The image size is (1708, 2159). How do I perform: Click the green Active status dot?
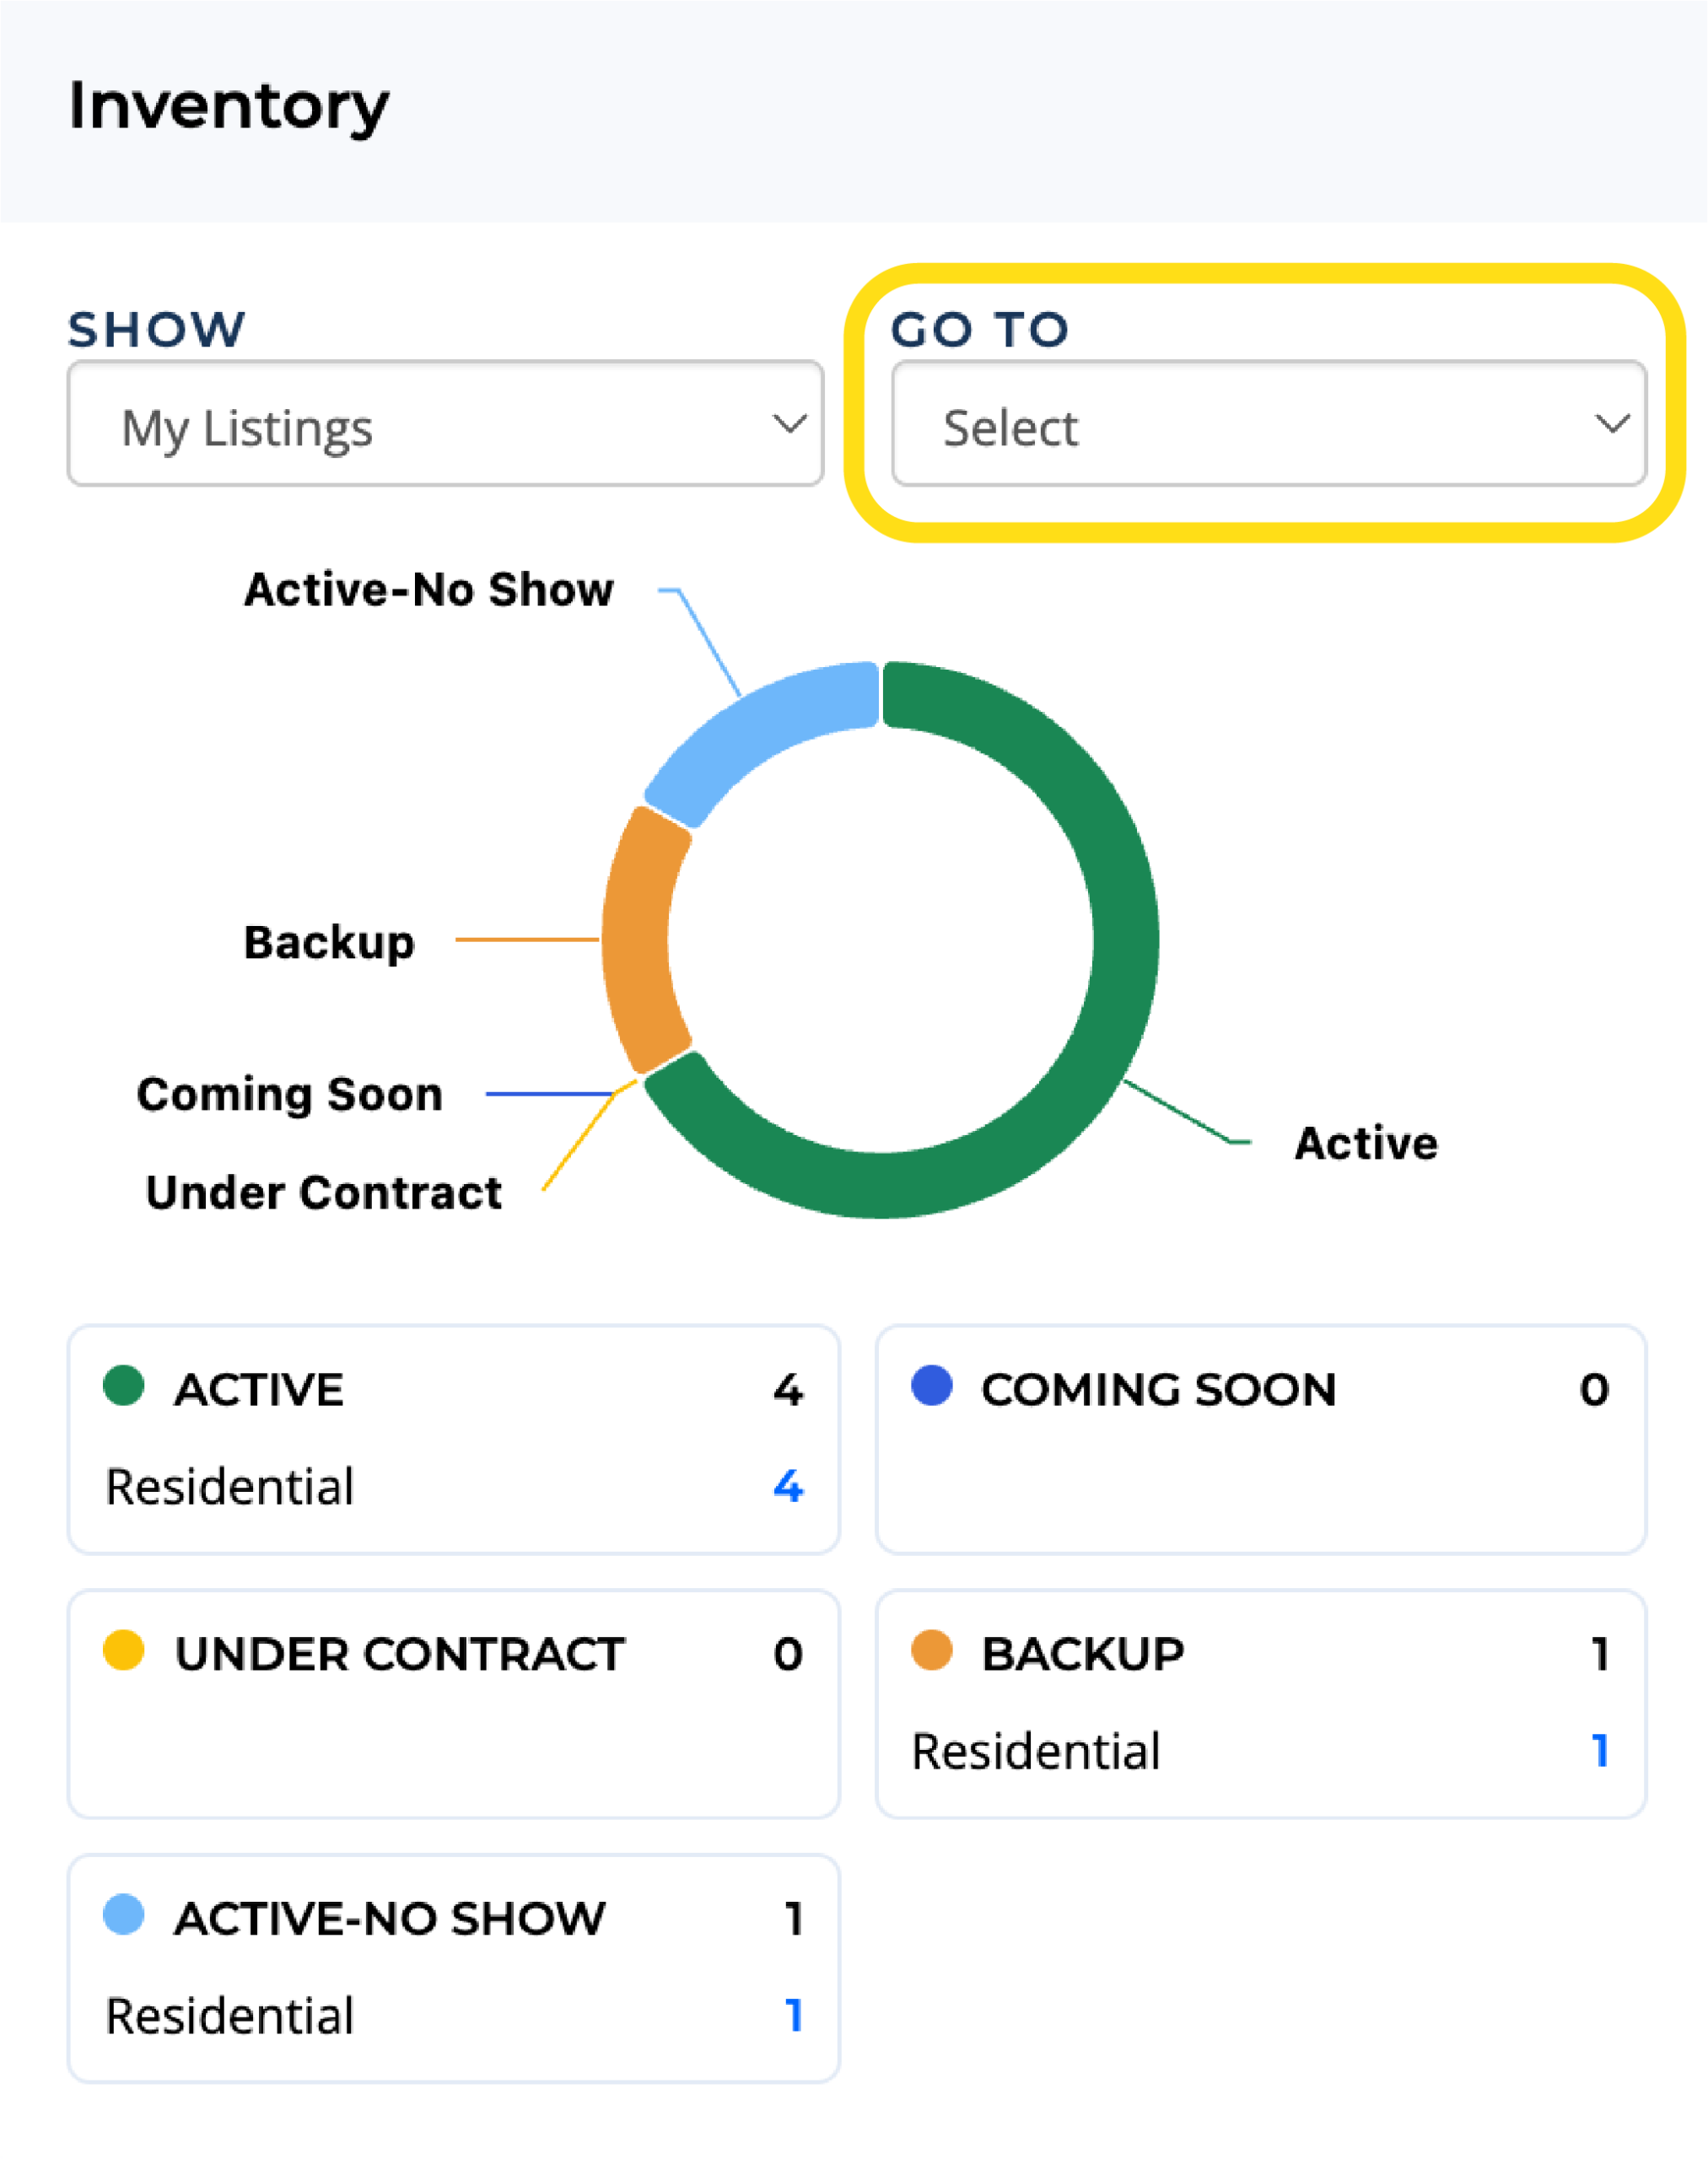point(124,1385)
